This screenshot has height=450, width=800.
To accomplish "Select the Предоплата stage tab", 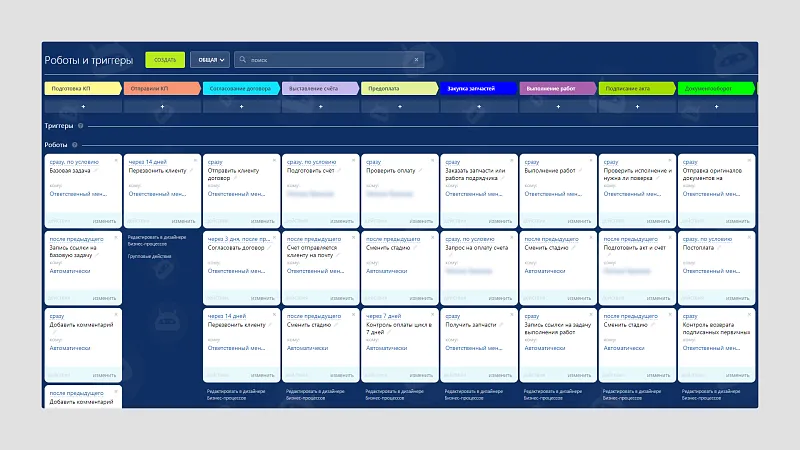I will 399,88.
